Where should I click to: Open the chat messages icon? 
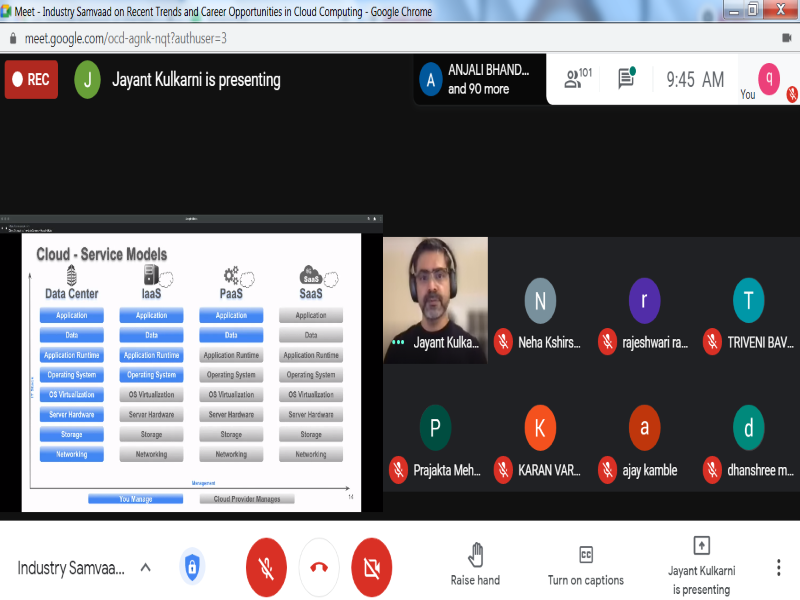coord(627,79)
